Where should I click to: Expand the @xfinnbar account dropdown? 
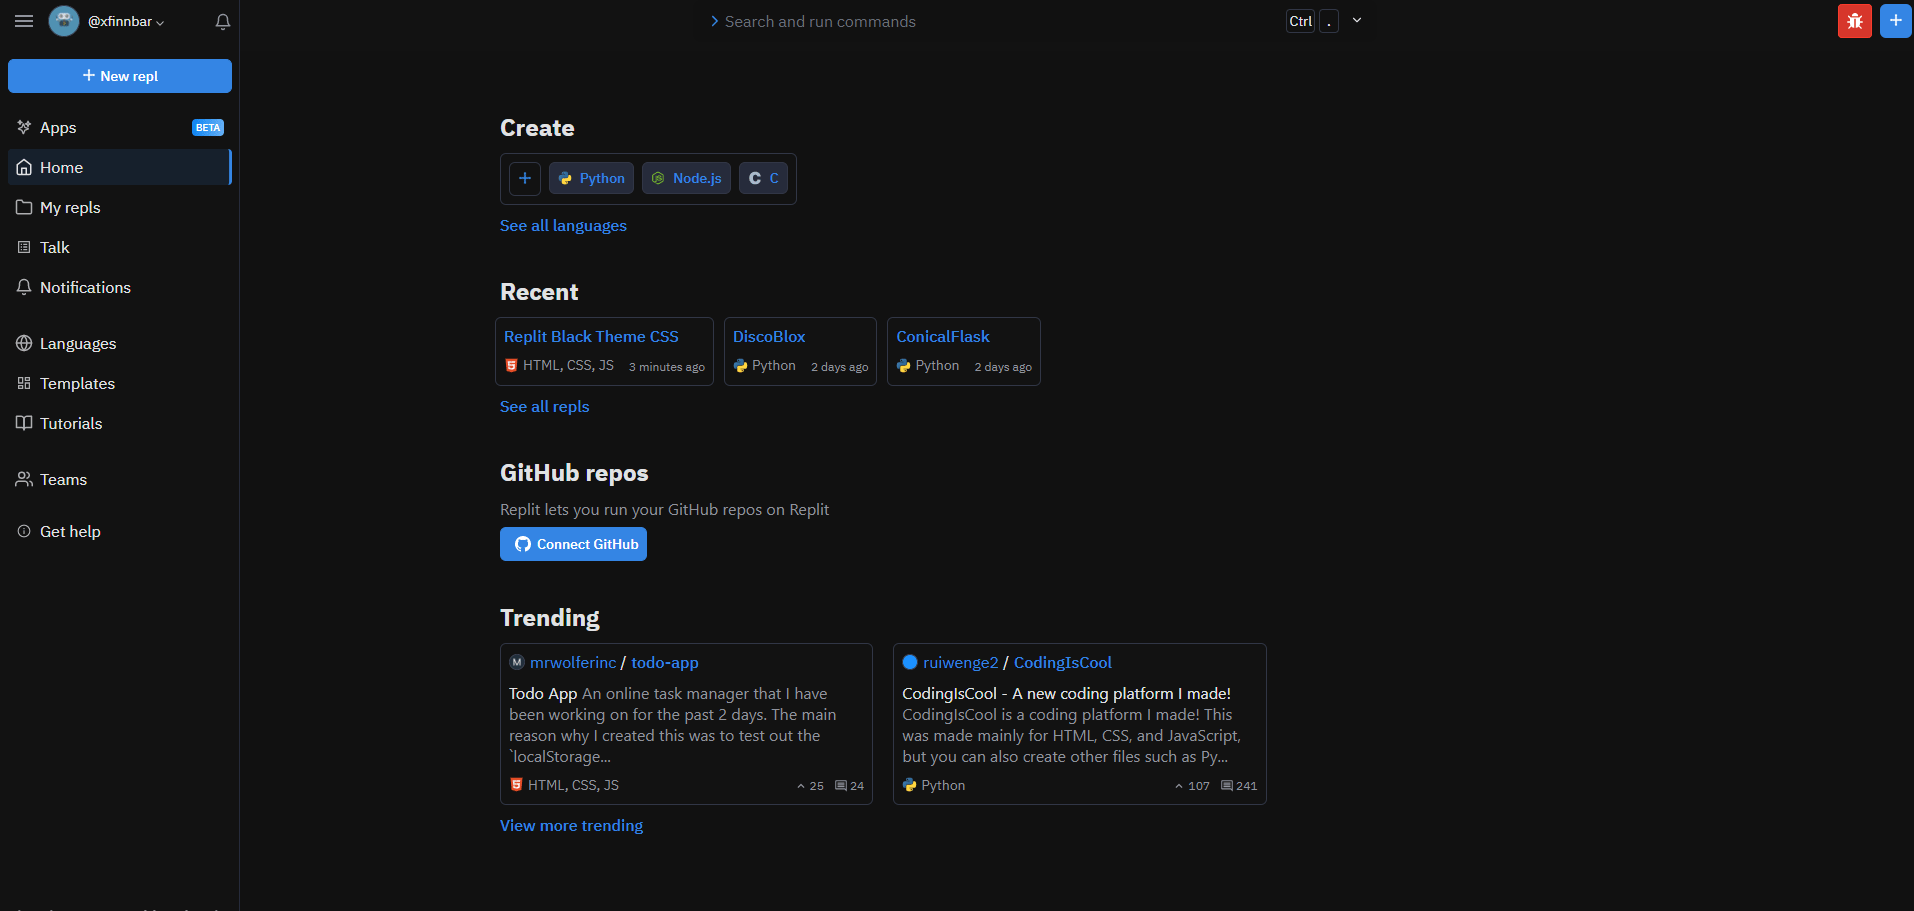(126, 21)
